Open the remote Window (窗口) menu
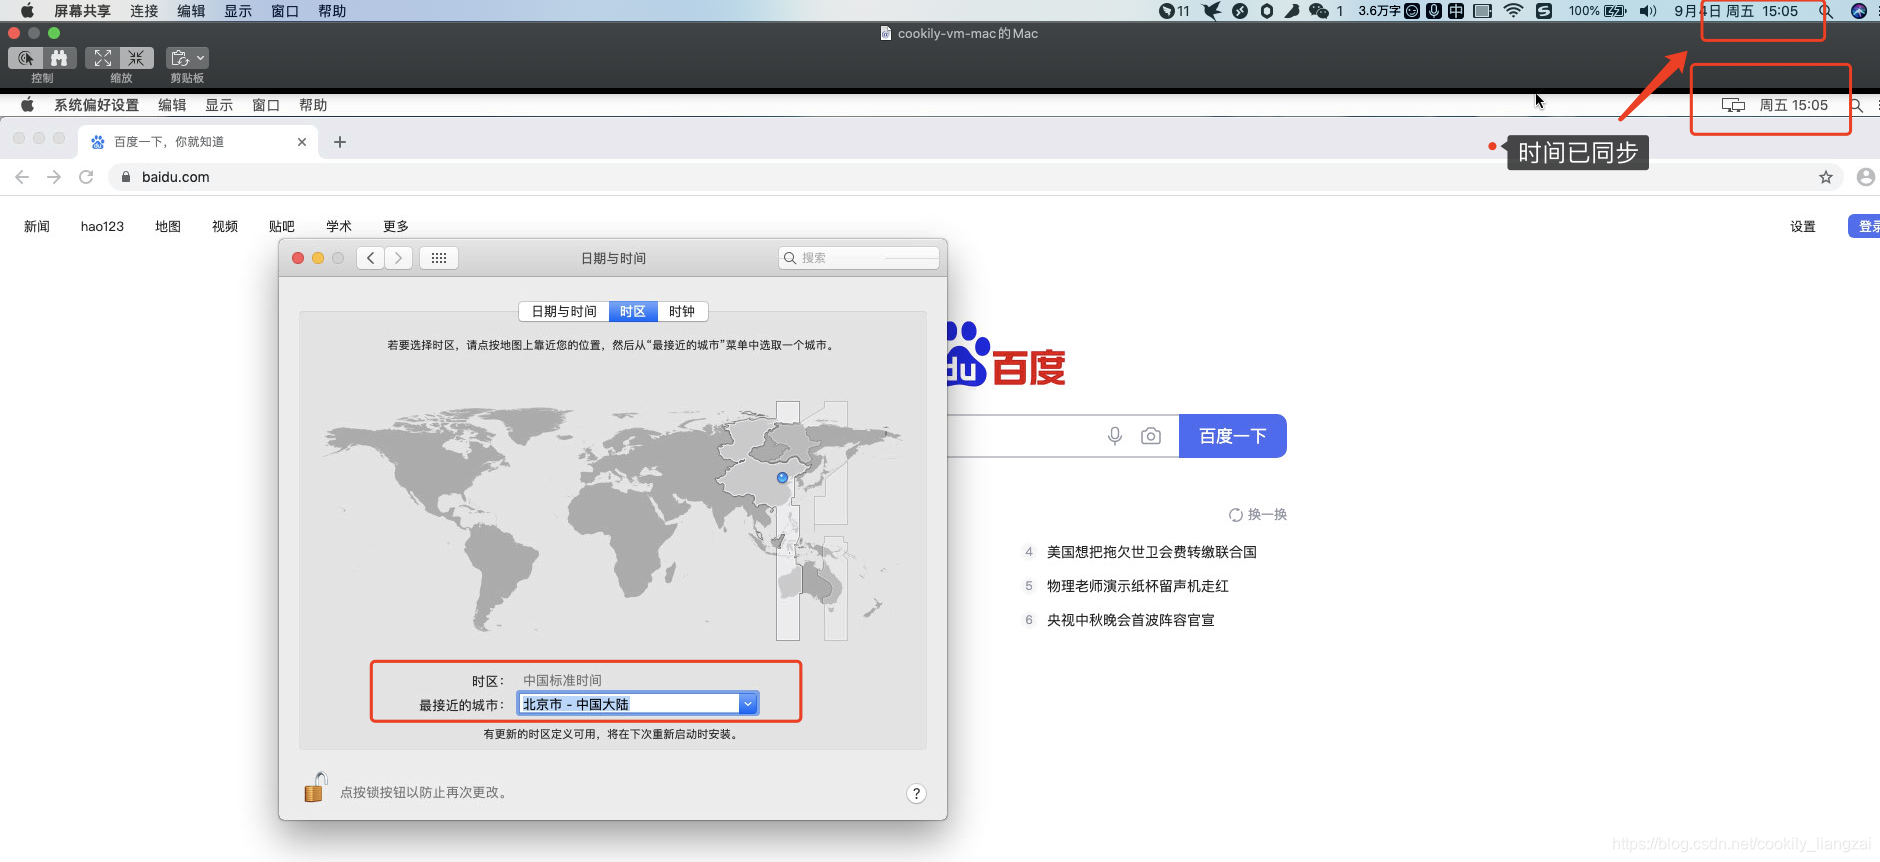 point(266,105)
